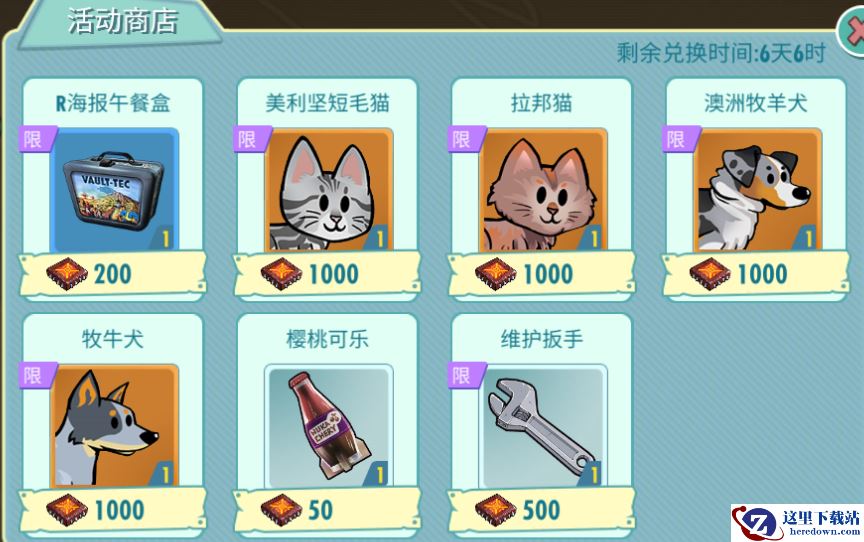Click the 剩余兑换时间 countdown text

pyautogui.click(x=721, y=53)
